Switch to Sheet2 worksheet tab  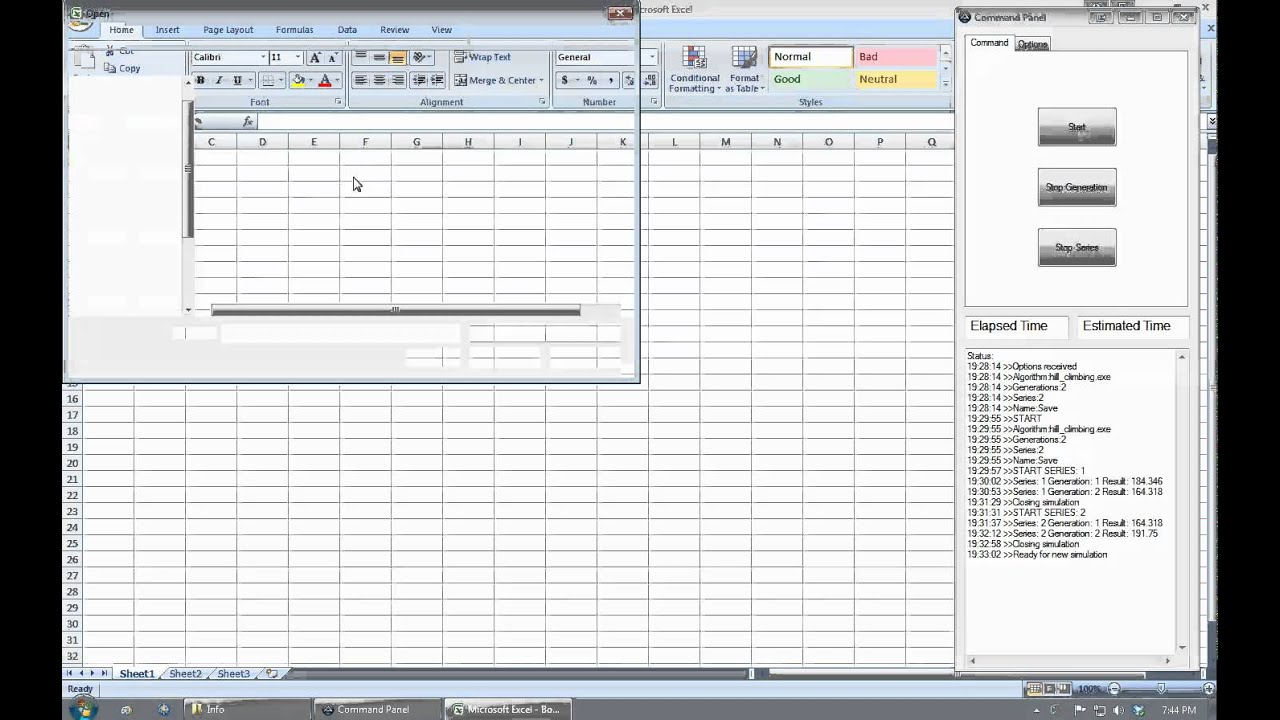pyautogui.click(x=184, y=674)
